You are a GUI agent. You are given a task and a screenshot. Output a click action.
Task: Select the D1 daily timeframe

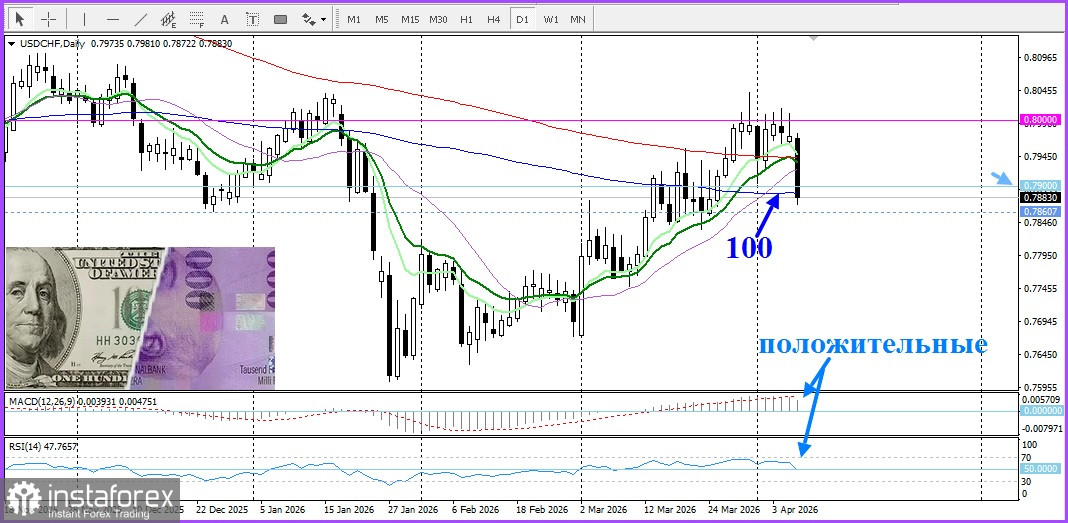522,19
